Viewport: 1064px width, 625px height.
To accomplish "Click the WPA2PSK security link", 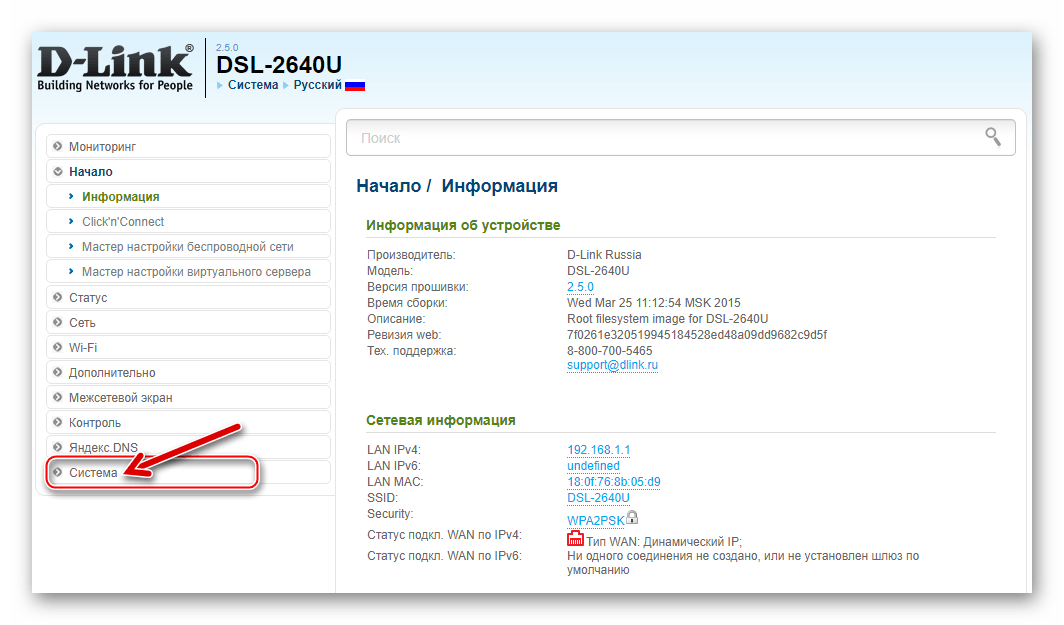I will click(x=596, y=520).
